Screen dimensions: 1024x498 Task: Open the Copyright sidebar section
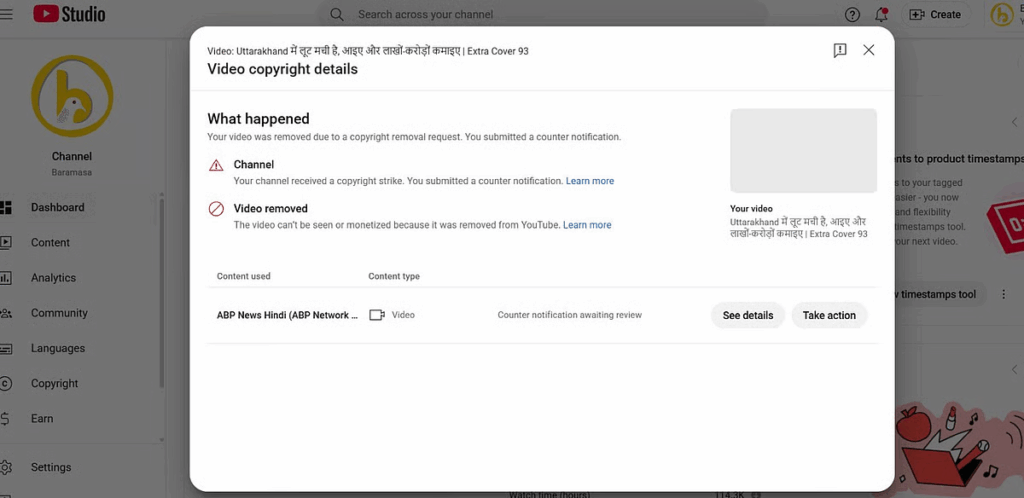click(54, 384)
